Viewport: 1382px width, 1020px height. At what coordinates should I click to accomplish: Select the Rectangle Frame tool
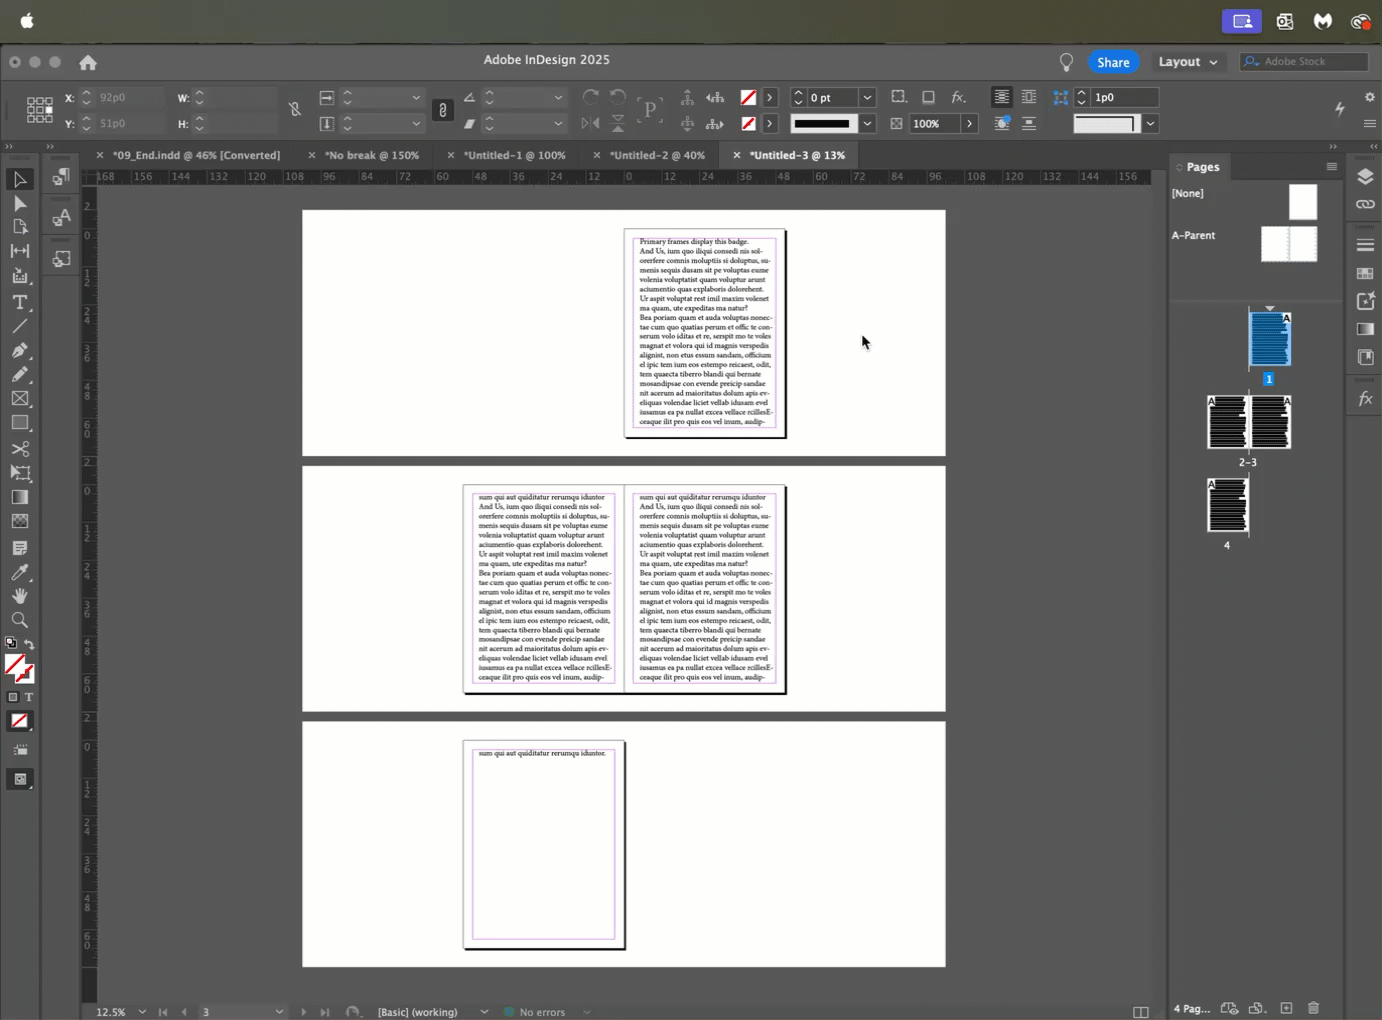[20, 398]
